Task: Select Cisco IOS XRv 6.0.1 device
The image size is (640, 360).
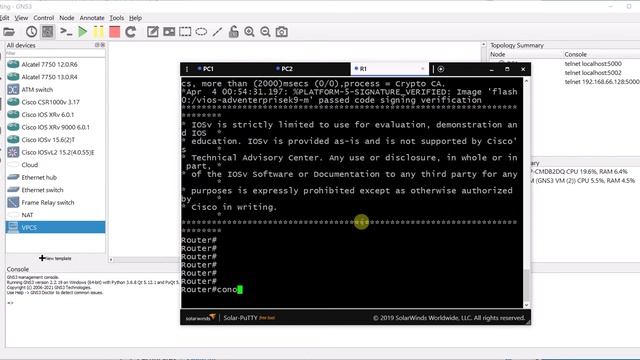Action: pos(55,115)
